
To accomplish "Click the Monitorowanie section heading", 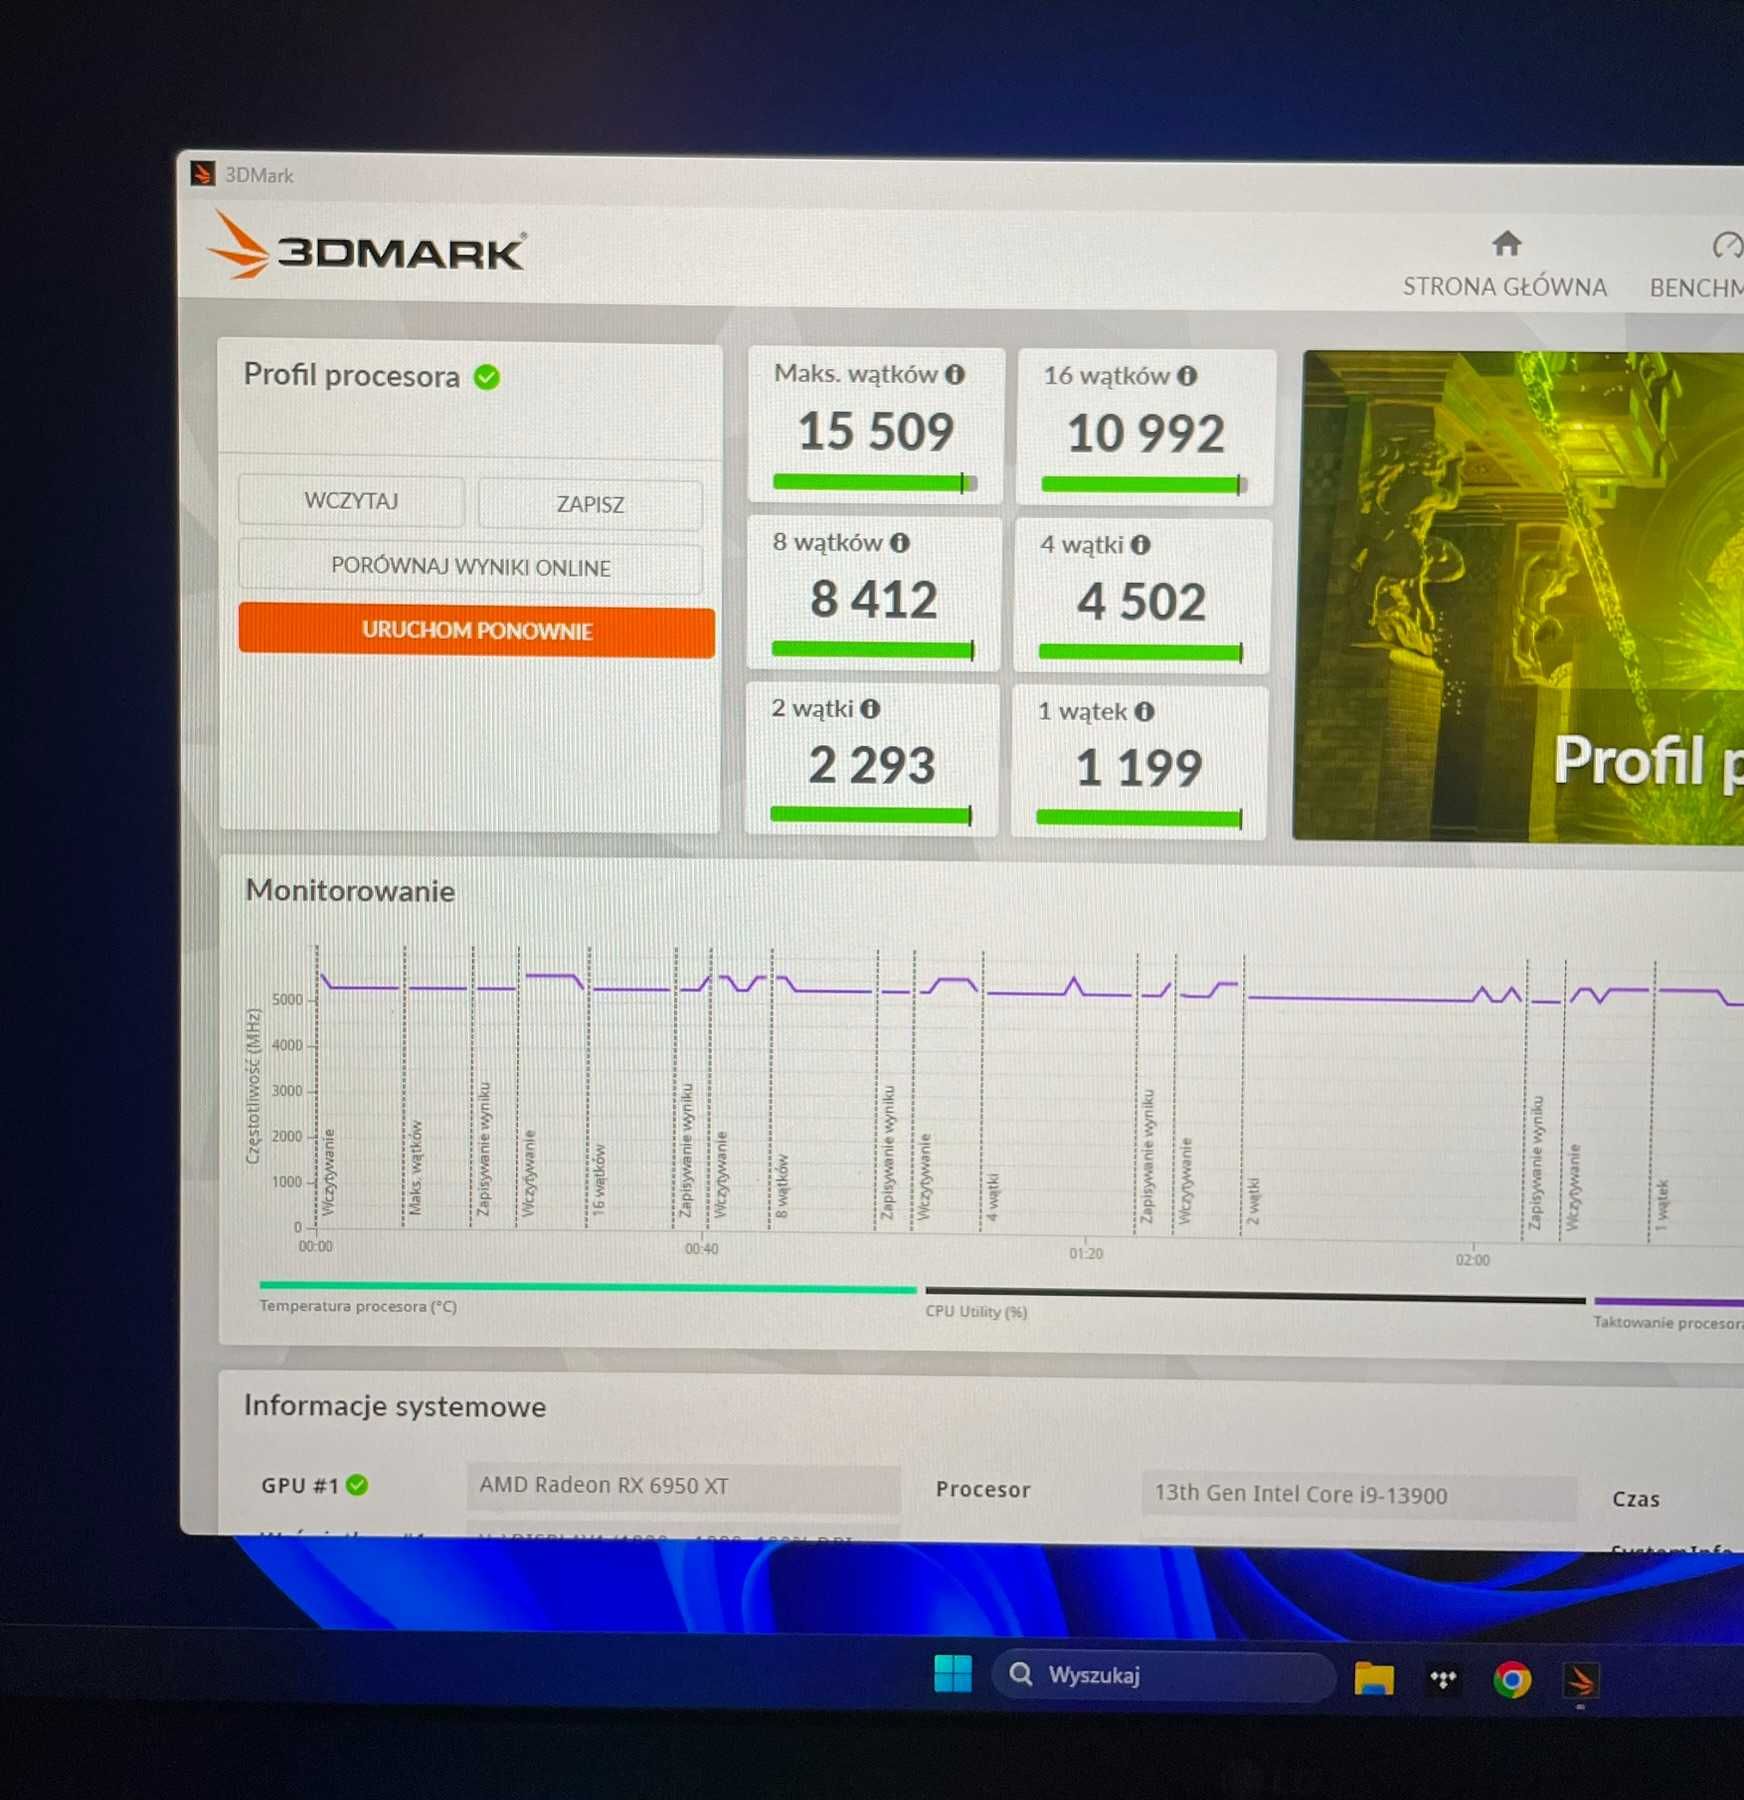I will (x=350, y=891).
